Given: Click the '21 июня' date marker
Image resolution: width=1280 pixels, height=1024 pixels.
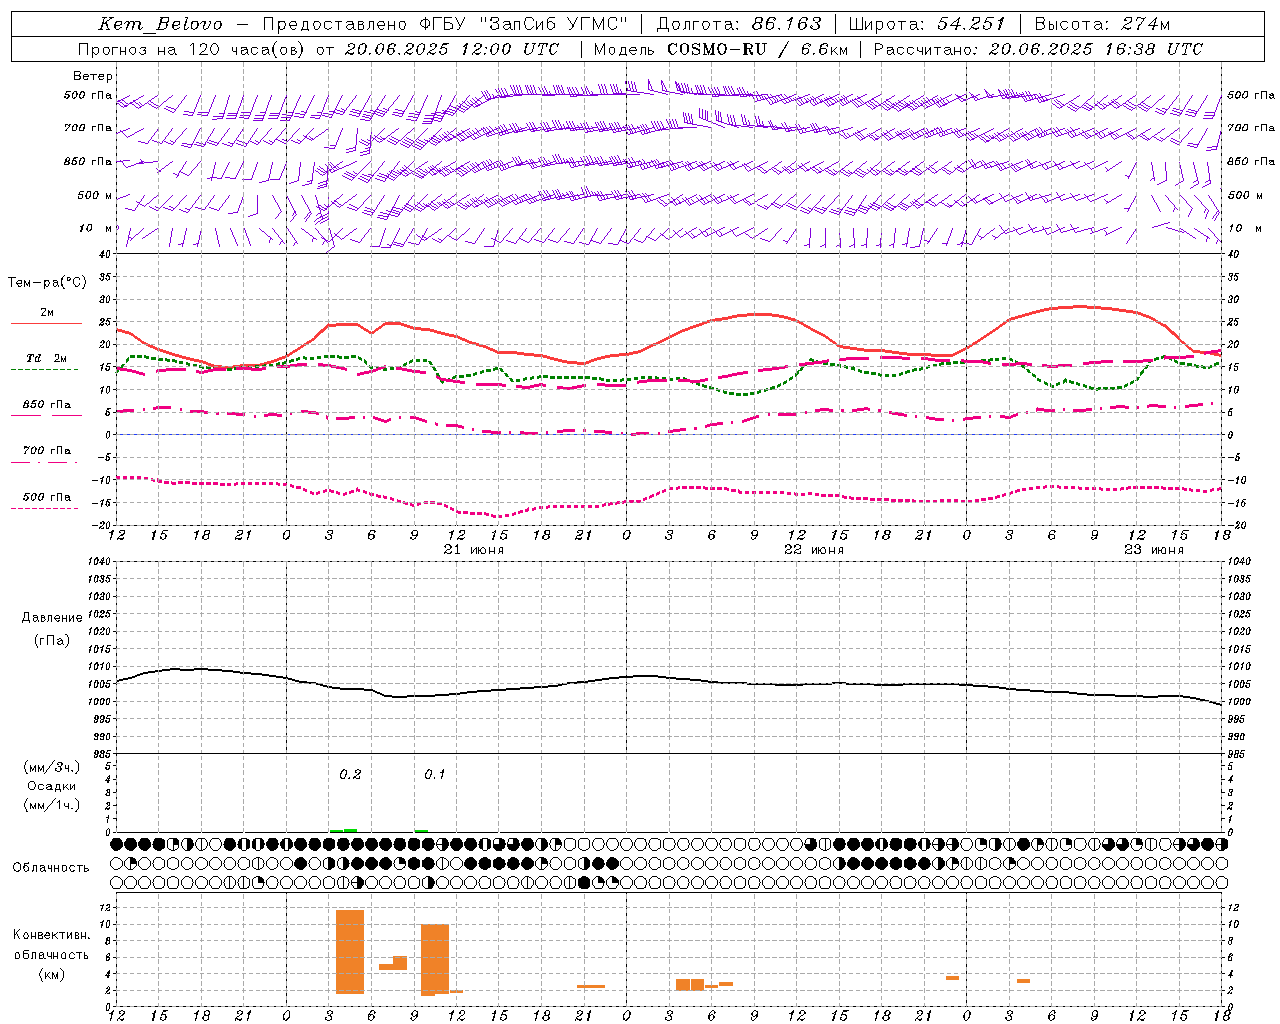Looking at the screenshot, I should (474, 550).
